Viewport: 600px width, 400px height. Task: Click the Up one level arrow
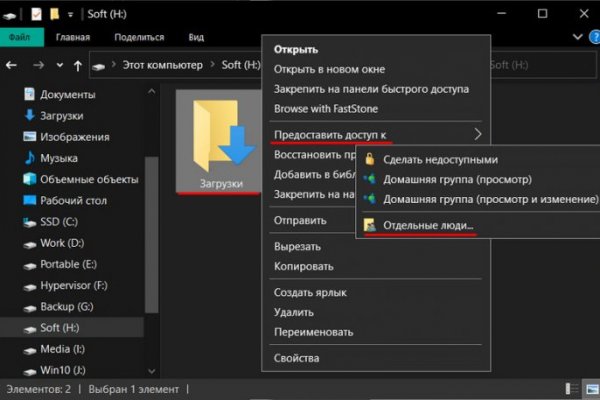point(77,65)
